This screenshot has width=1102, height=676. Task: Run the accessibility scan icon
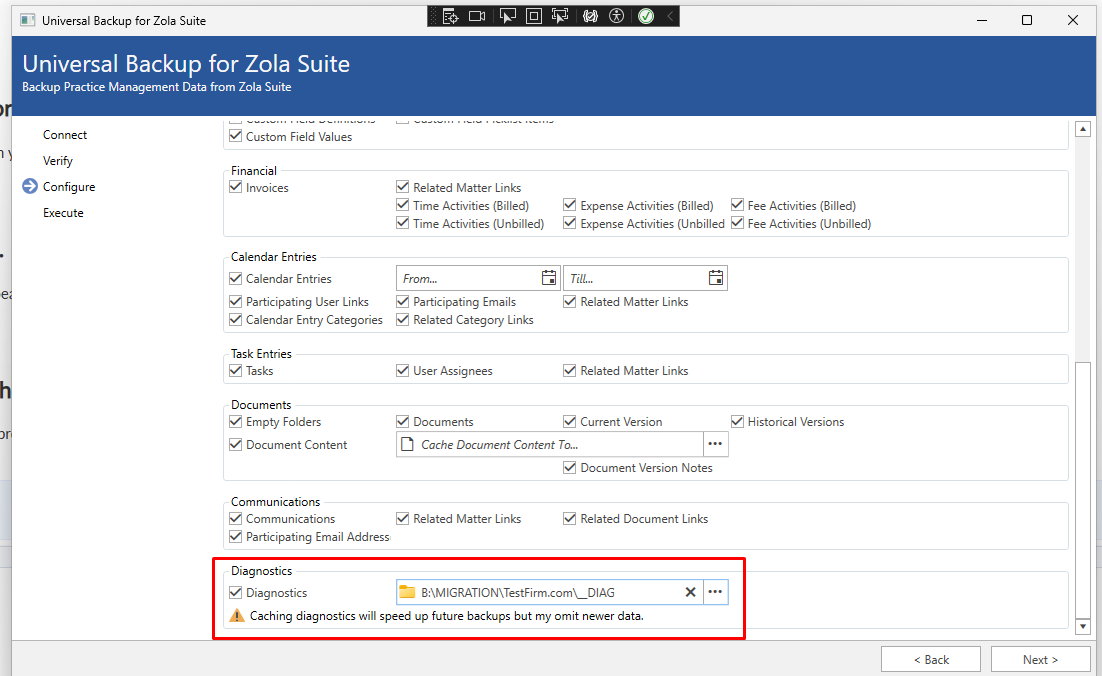(x=616, y=16)
